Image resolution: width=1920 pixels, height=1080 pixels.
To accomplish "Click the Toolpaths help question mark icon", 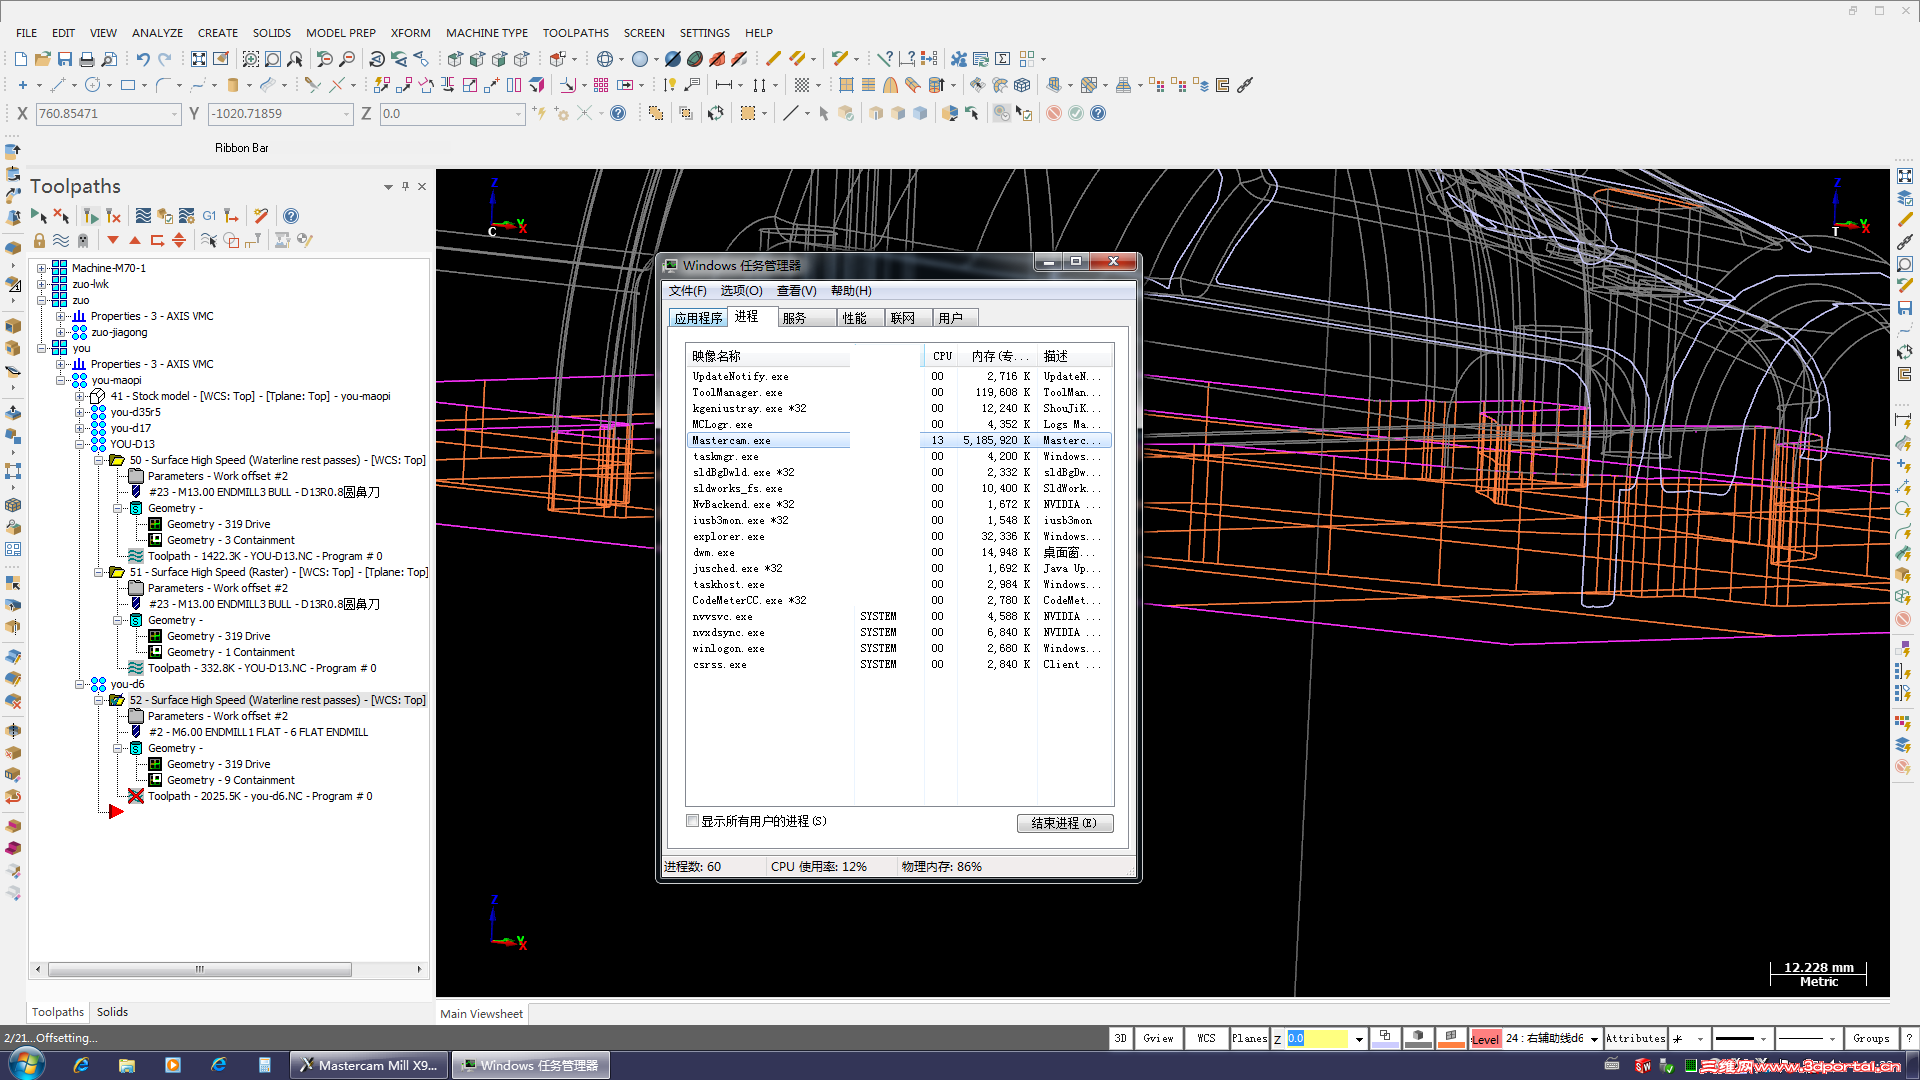I will [291, 216].
